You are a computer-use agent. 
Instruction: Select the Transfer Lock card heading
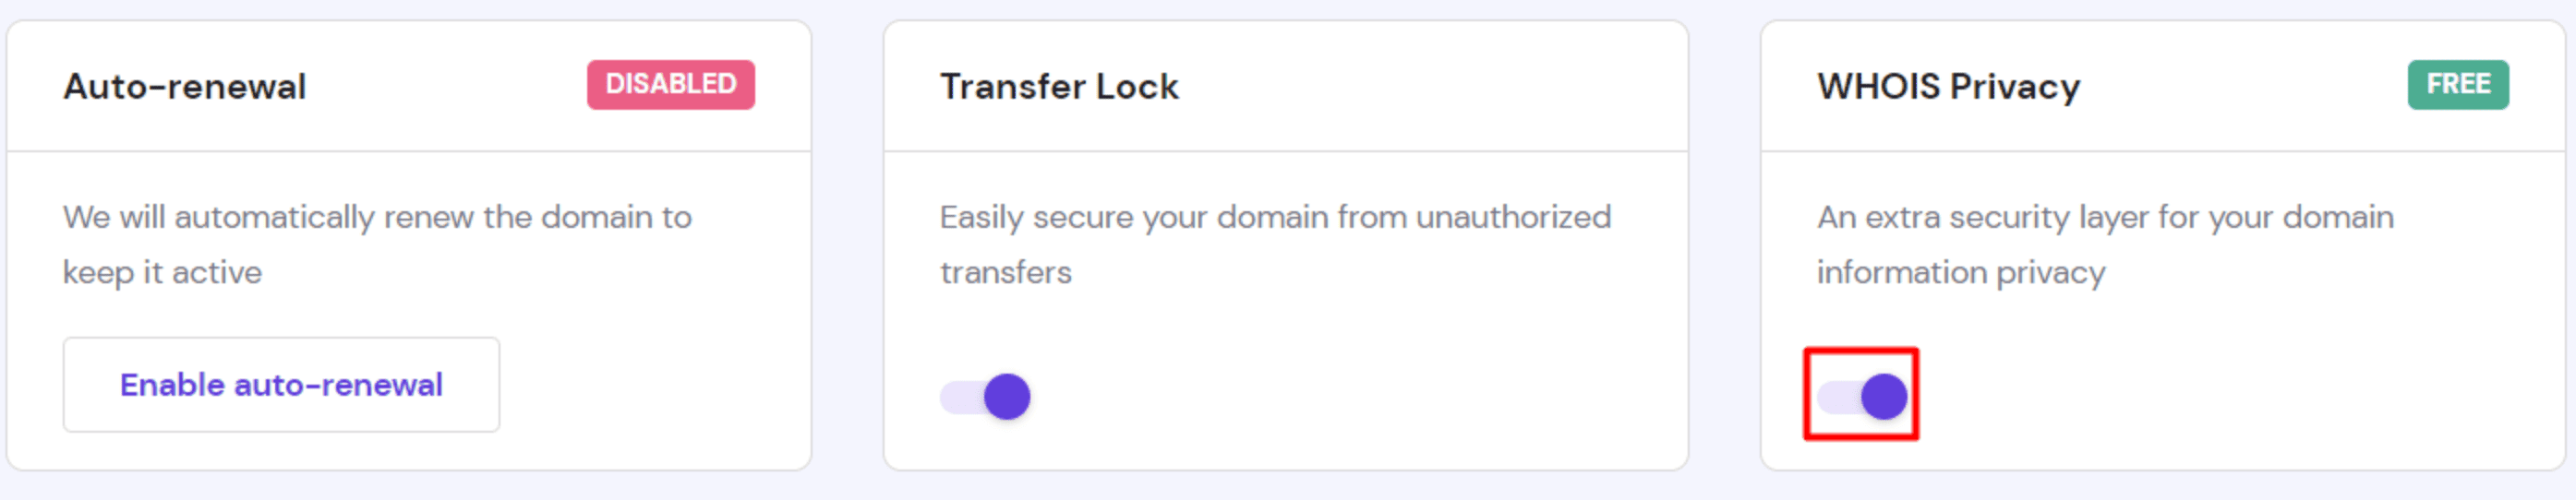tap(1059, 87)
